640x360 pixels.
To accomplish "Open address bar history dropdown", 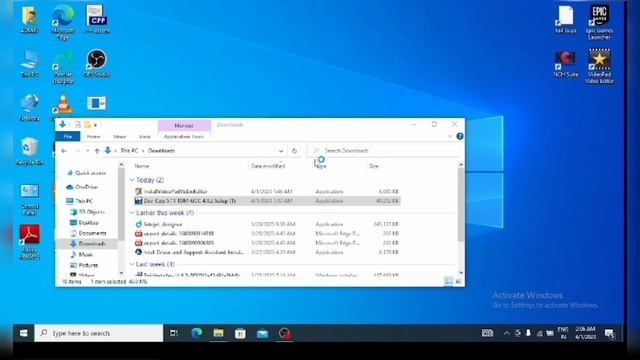I will pos(281,151).
